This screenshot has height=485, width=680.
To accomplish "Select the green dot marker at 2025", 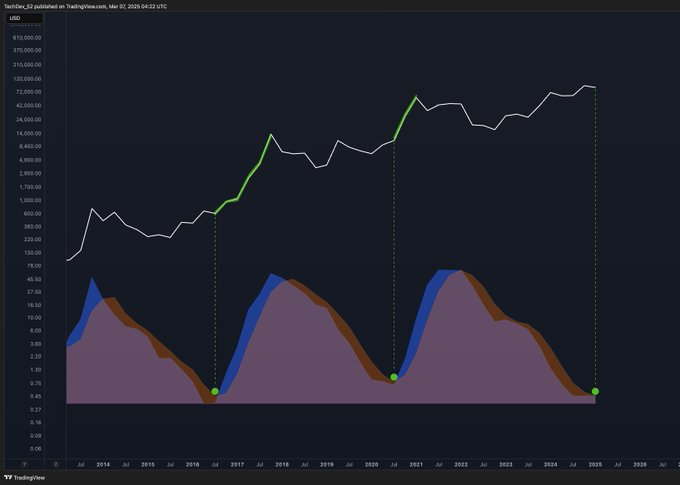I will click(595, 391).
